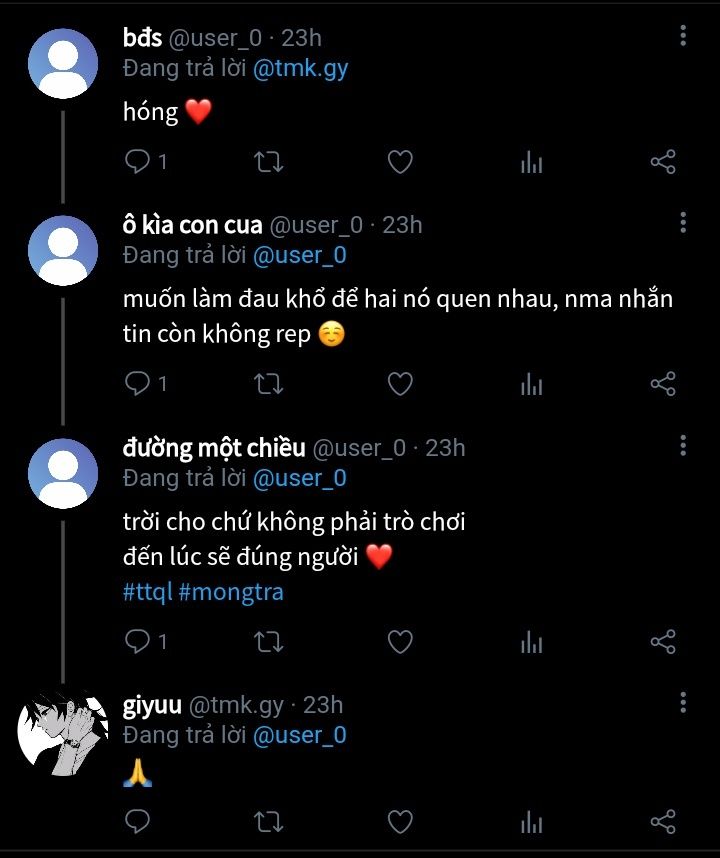Like the bđs tweet saying hóng
Viewport: 720px width, 858px height.
[x=400, y=162]
